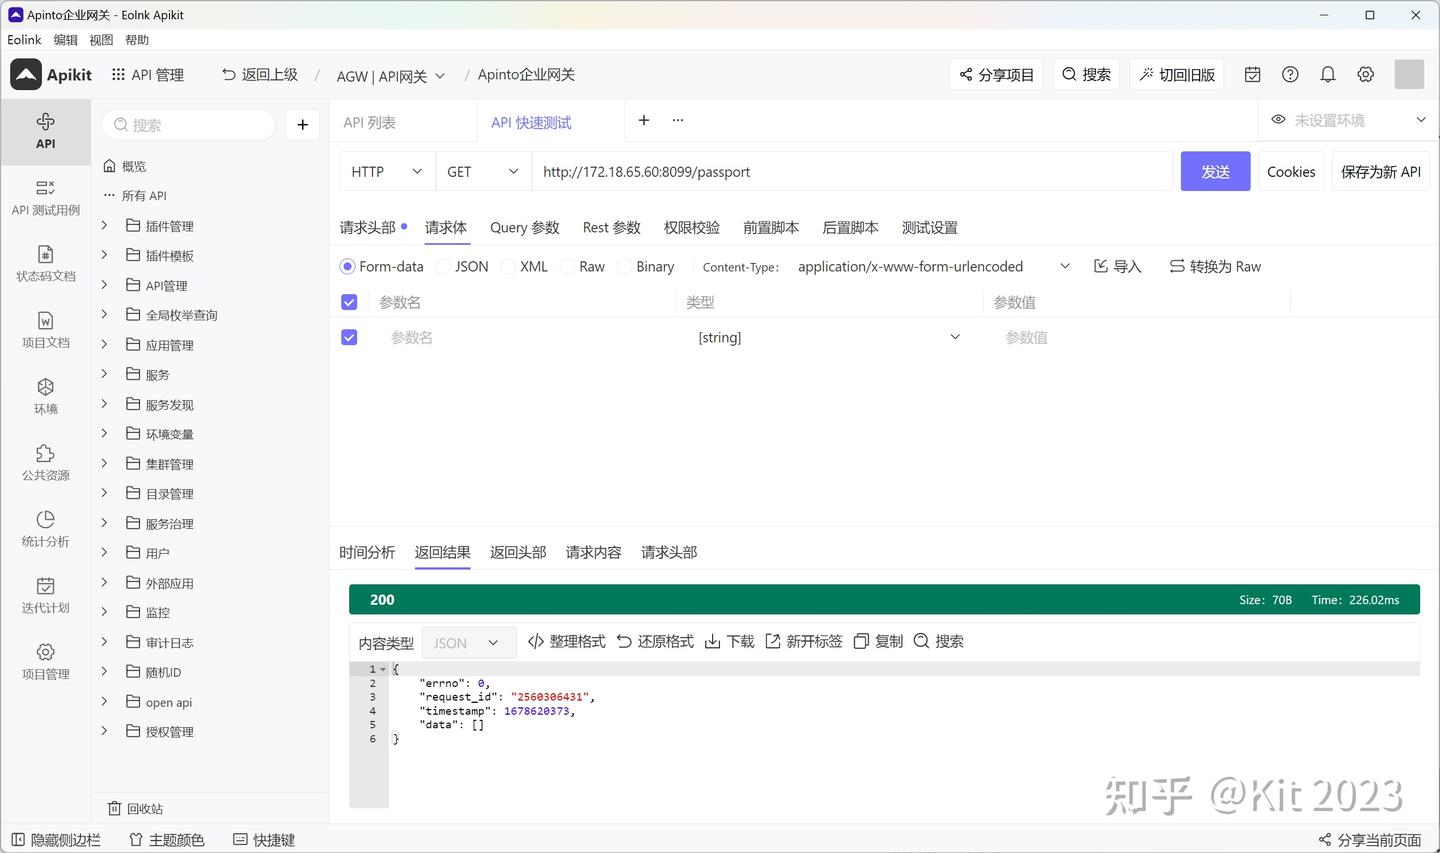The width and height of the screenshot is (1440, 853).
Task: Click the three-dots more tabs icon
Action: 678,120
